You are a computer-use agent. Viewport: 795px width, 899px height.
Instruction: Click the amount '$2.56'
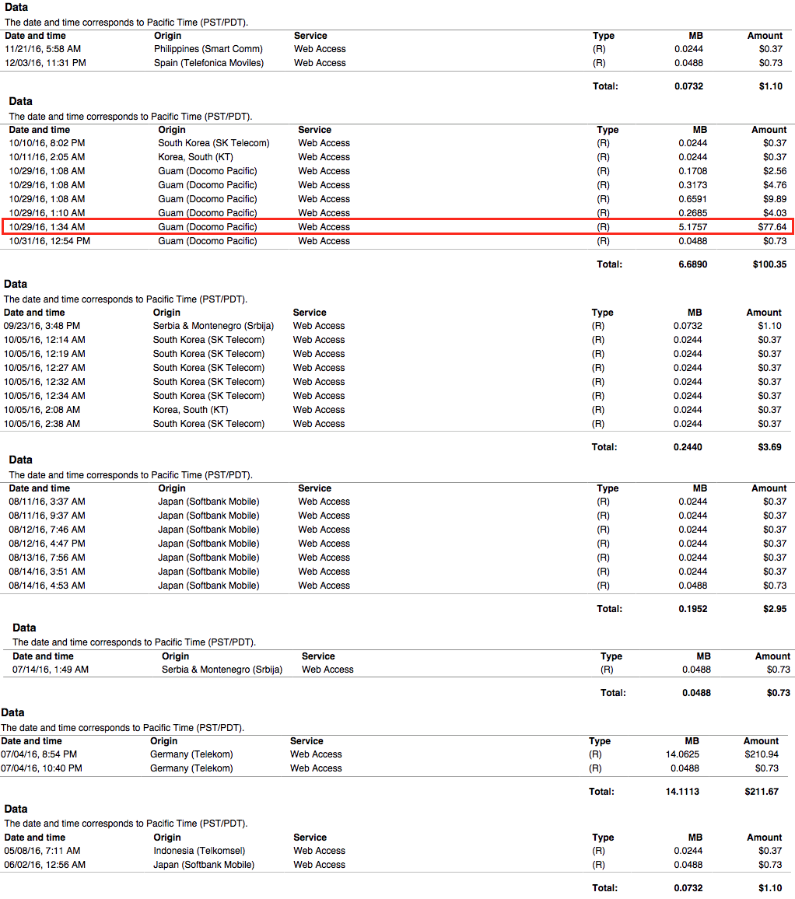click(x=775, y=171)
